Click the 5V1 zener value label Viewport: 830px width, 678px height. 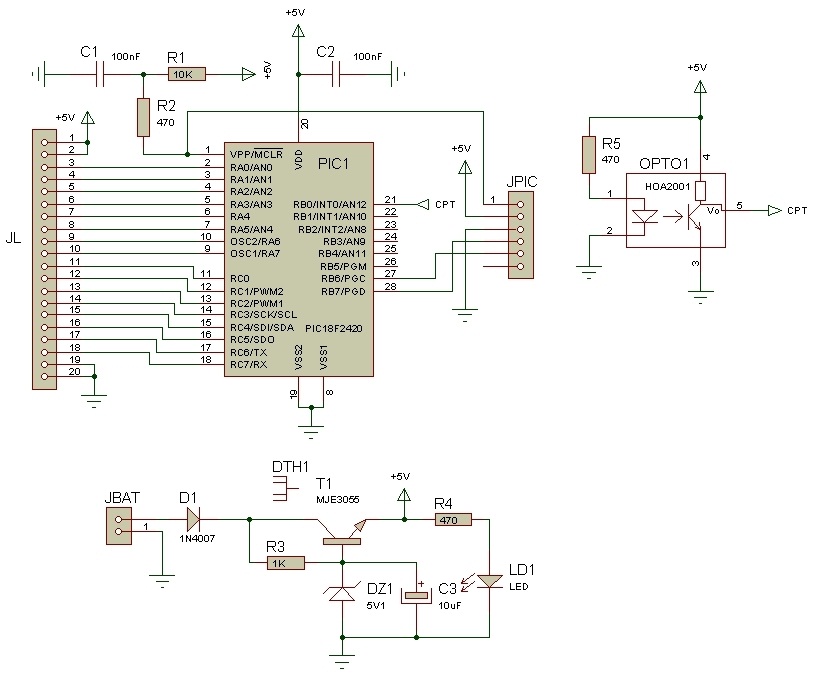click(x=375, y=605)
